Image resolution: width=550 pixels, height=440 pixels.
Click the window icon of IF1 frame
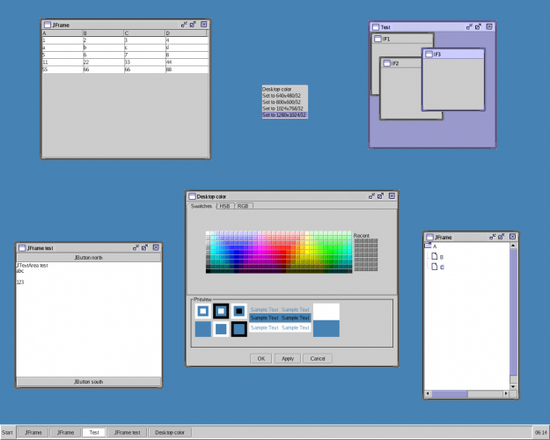[378, 39]
